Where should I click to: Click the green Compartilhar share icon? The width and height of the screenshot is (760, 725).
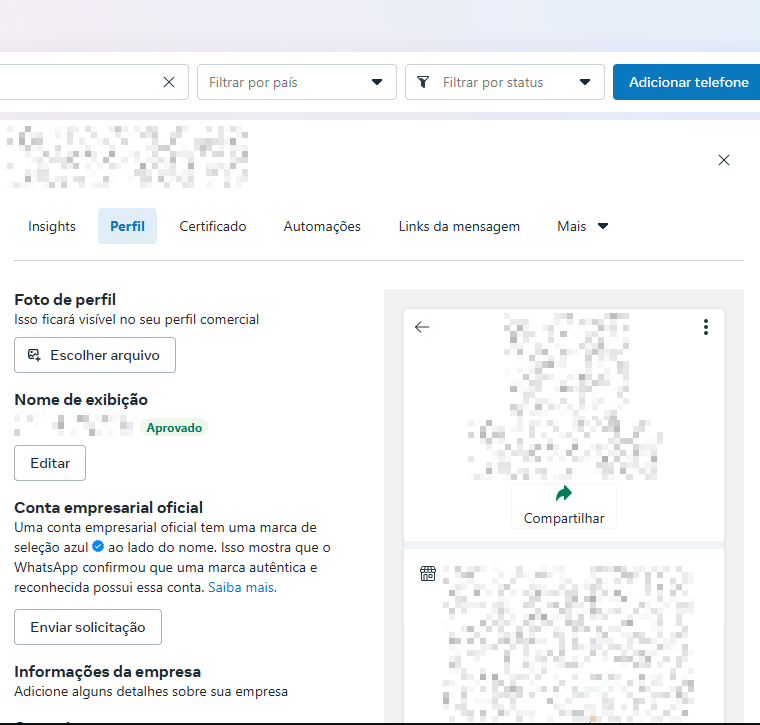point(564,494)
